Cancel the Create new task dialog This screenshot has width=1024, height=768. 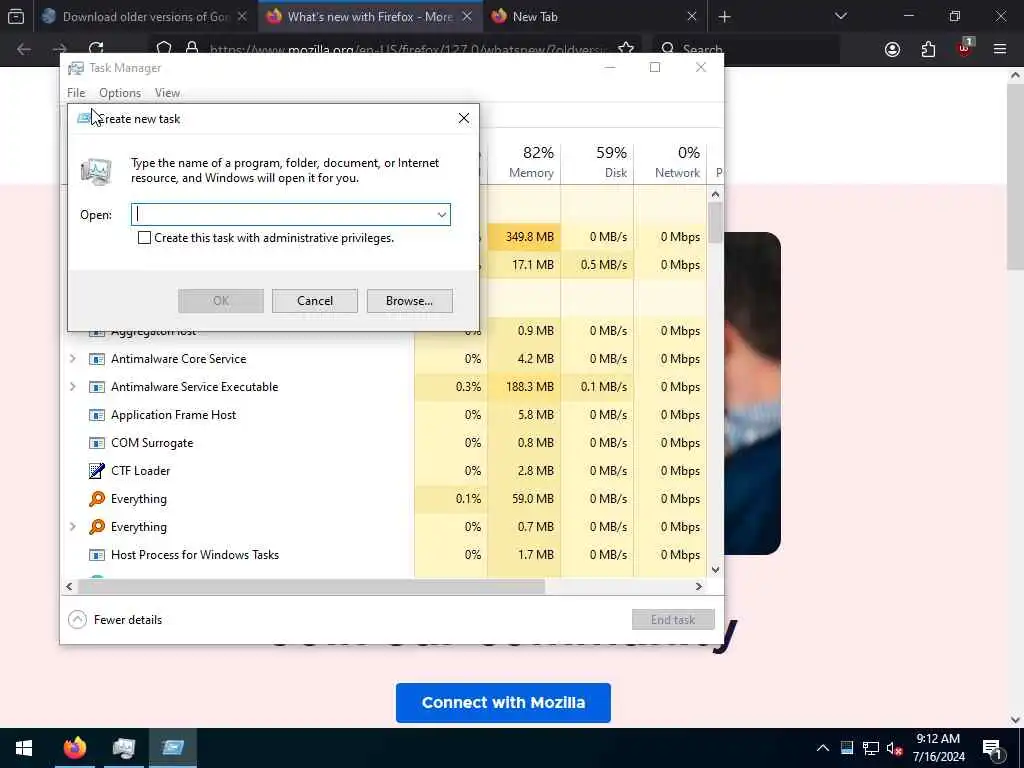point(315,301)
